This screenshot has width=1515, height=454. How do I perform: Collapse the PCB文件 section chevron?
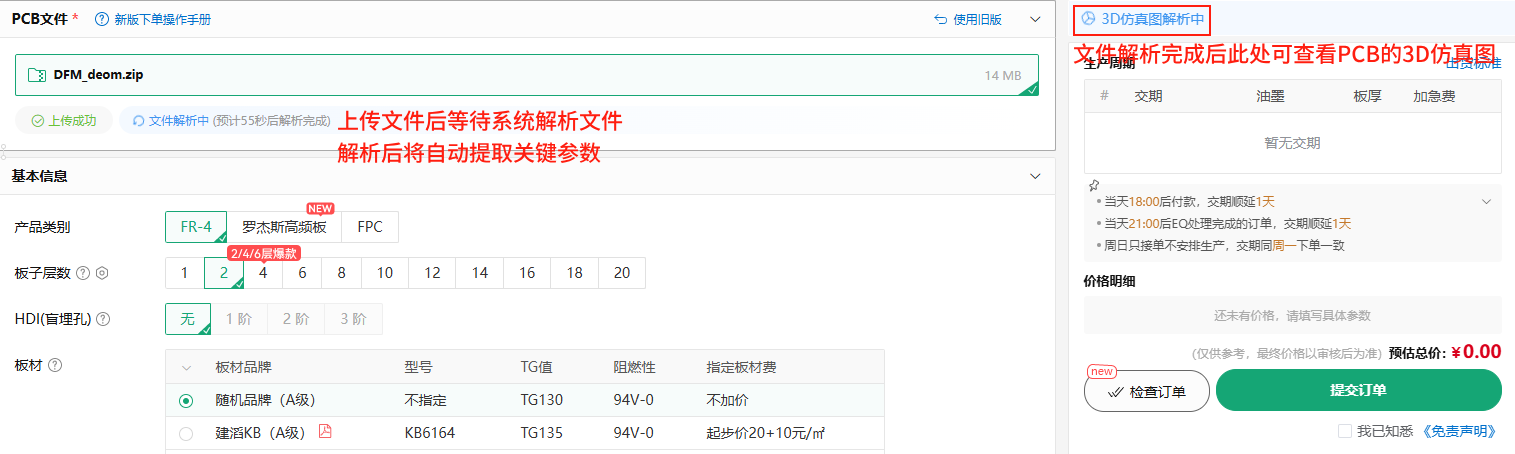point(1035,19)
